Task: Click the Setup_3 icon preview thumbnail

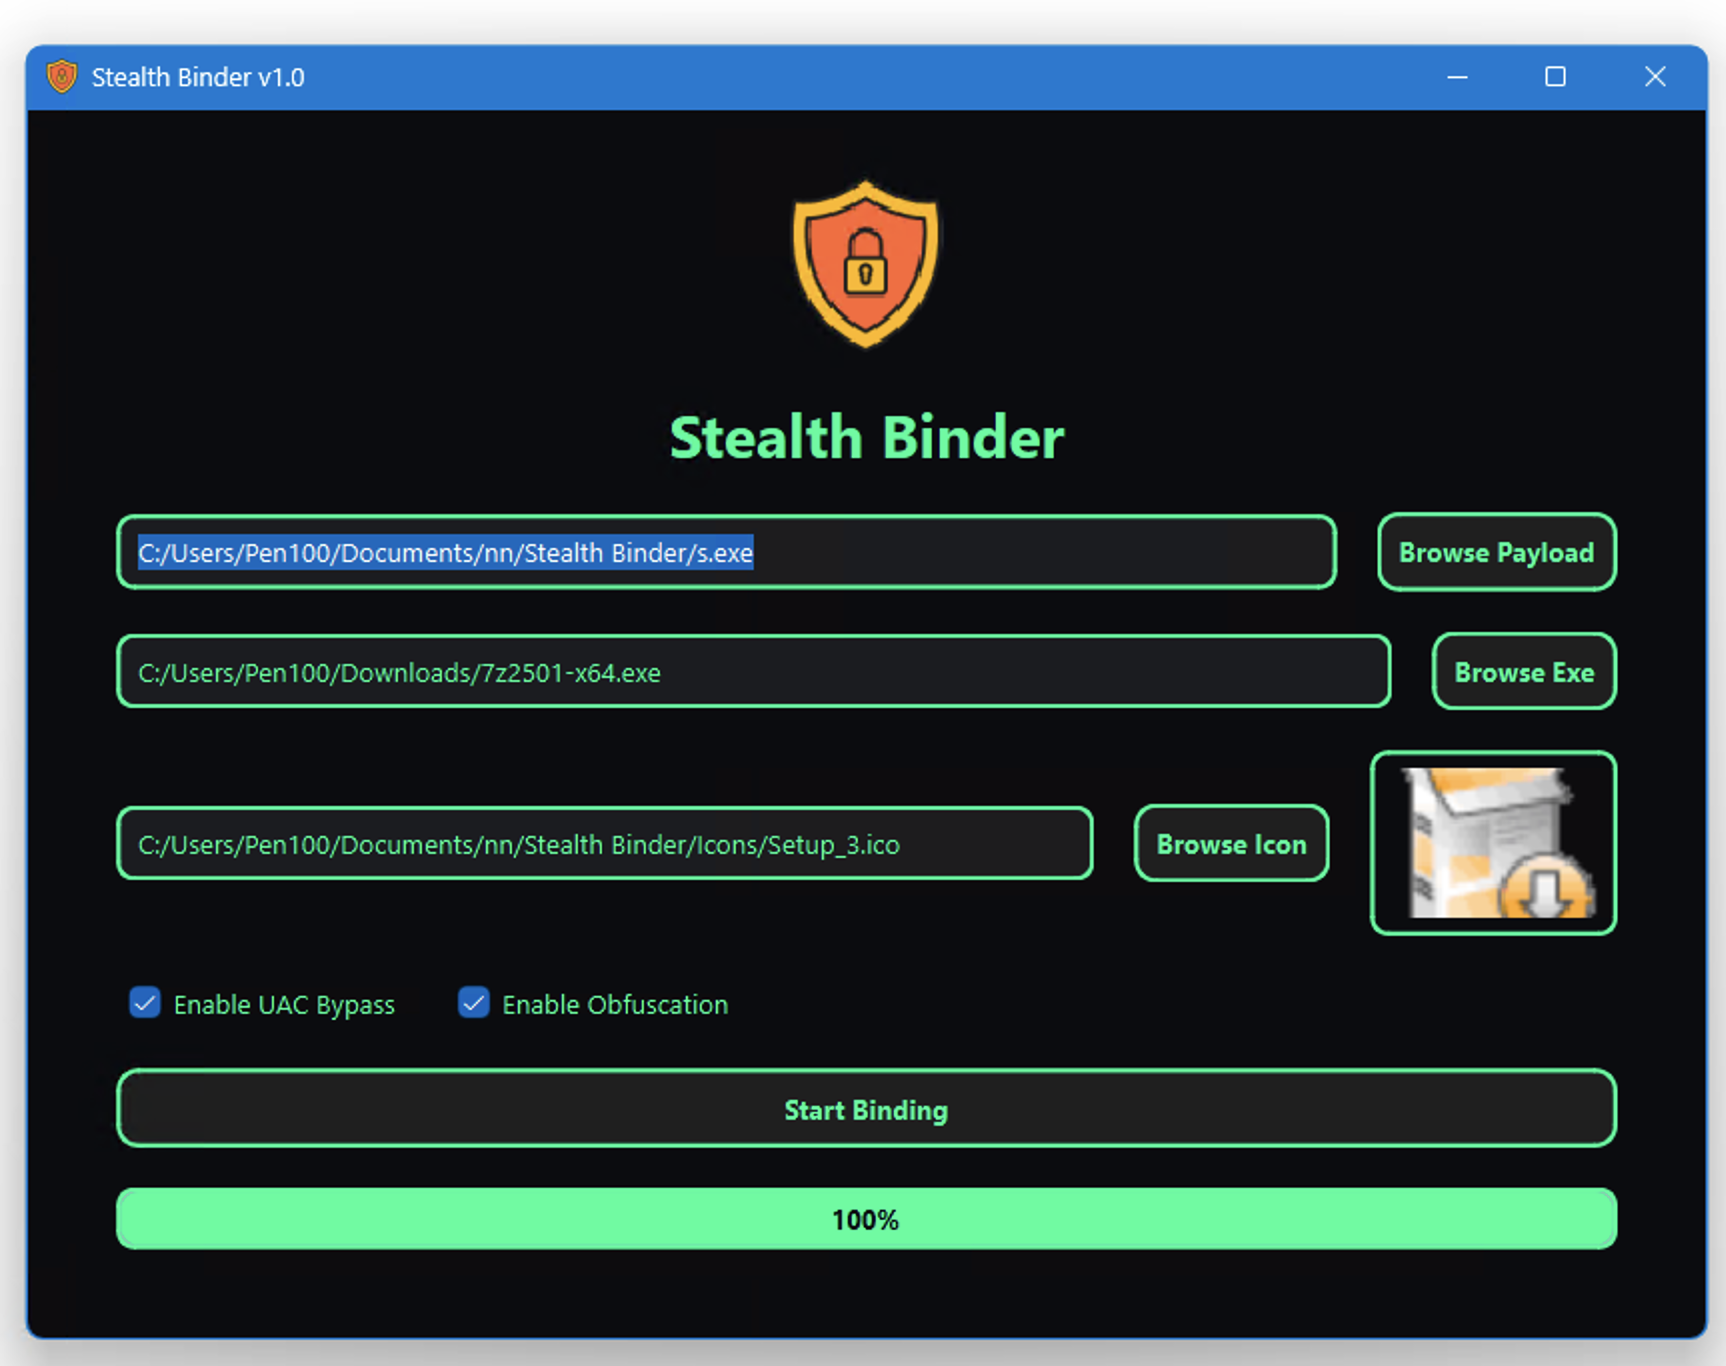Action: [1493, 843]
